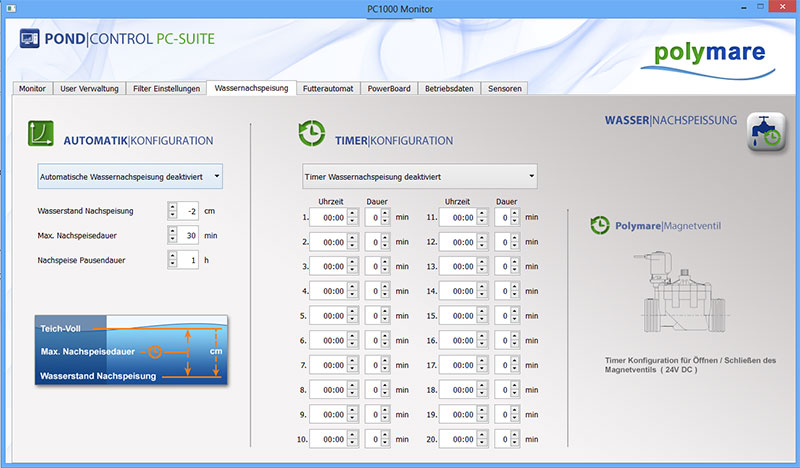
Task: Open the Timer Wassernachspeisung dropdown
Action: point(419,176)
